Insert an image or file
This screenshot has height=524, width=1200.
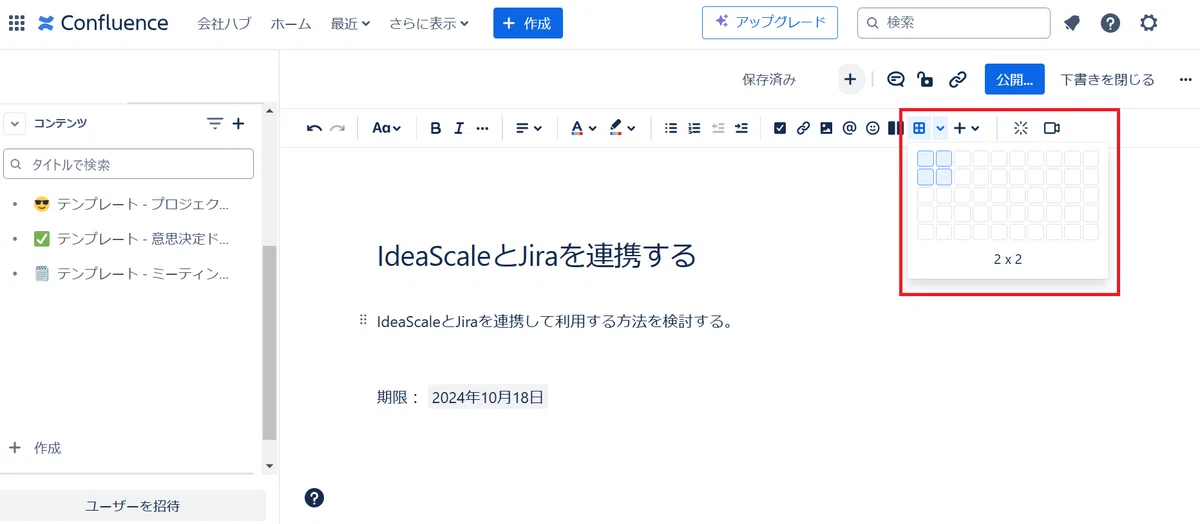click(x=826, y=128)
